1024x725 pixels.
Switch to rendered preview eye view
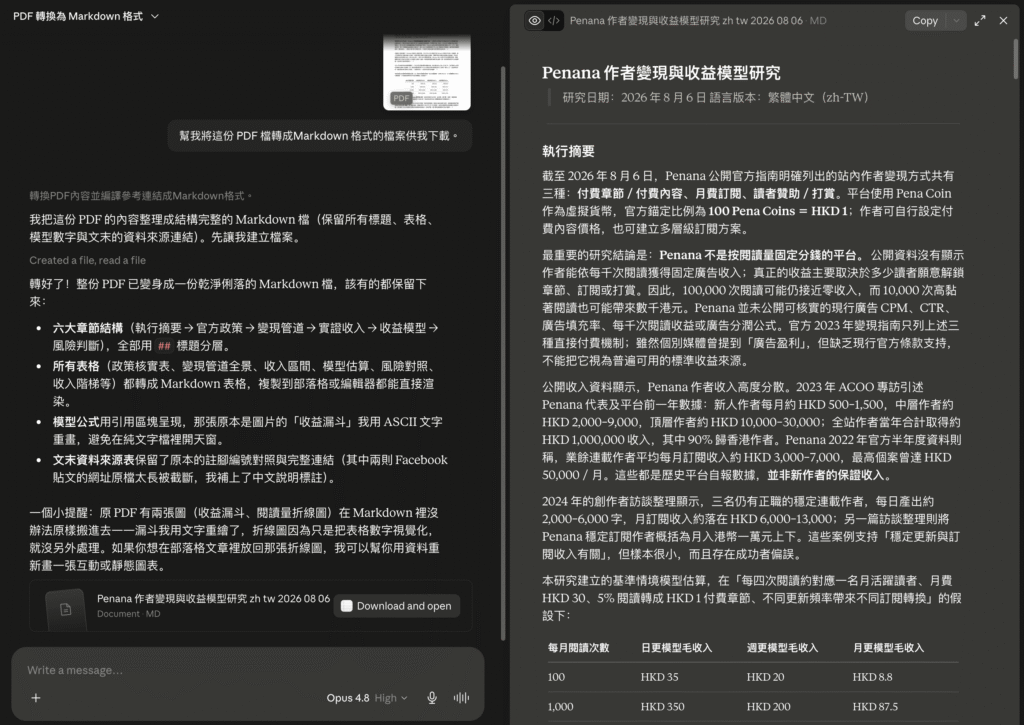coord(534,20)
